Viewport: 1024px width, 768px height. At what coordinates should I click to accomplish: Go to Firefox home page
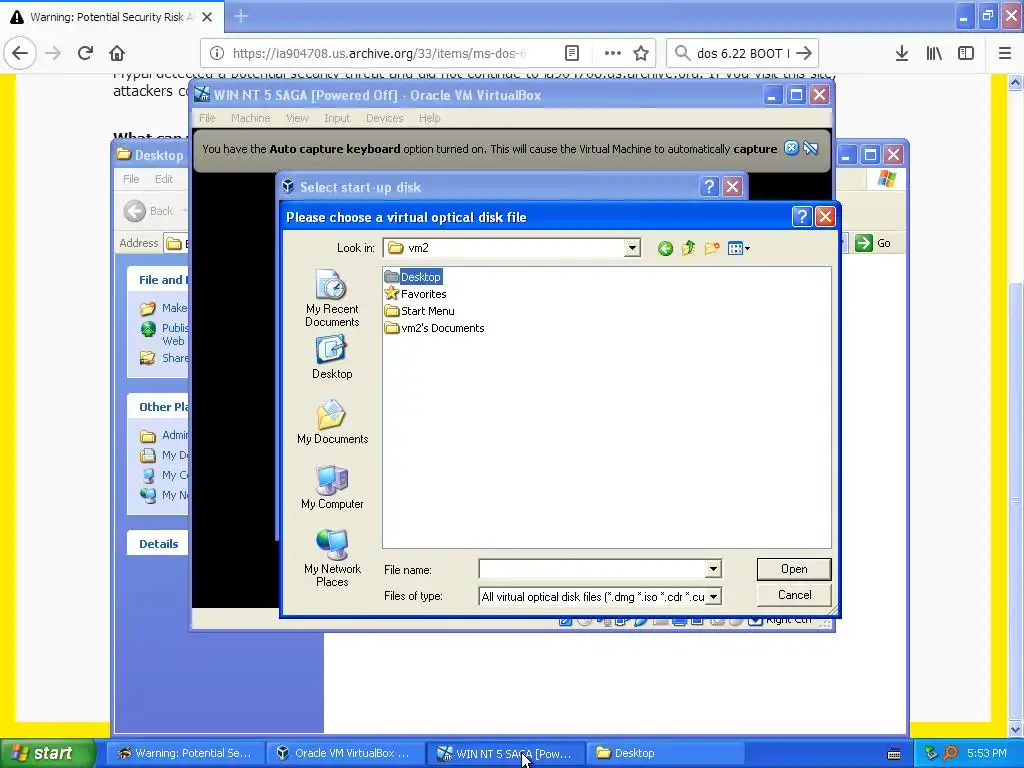pyautogui.click(x=117, y=53)
